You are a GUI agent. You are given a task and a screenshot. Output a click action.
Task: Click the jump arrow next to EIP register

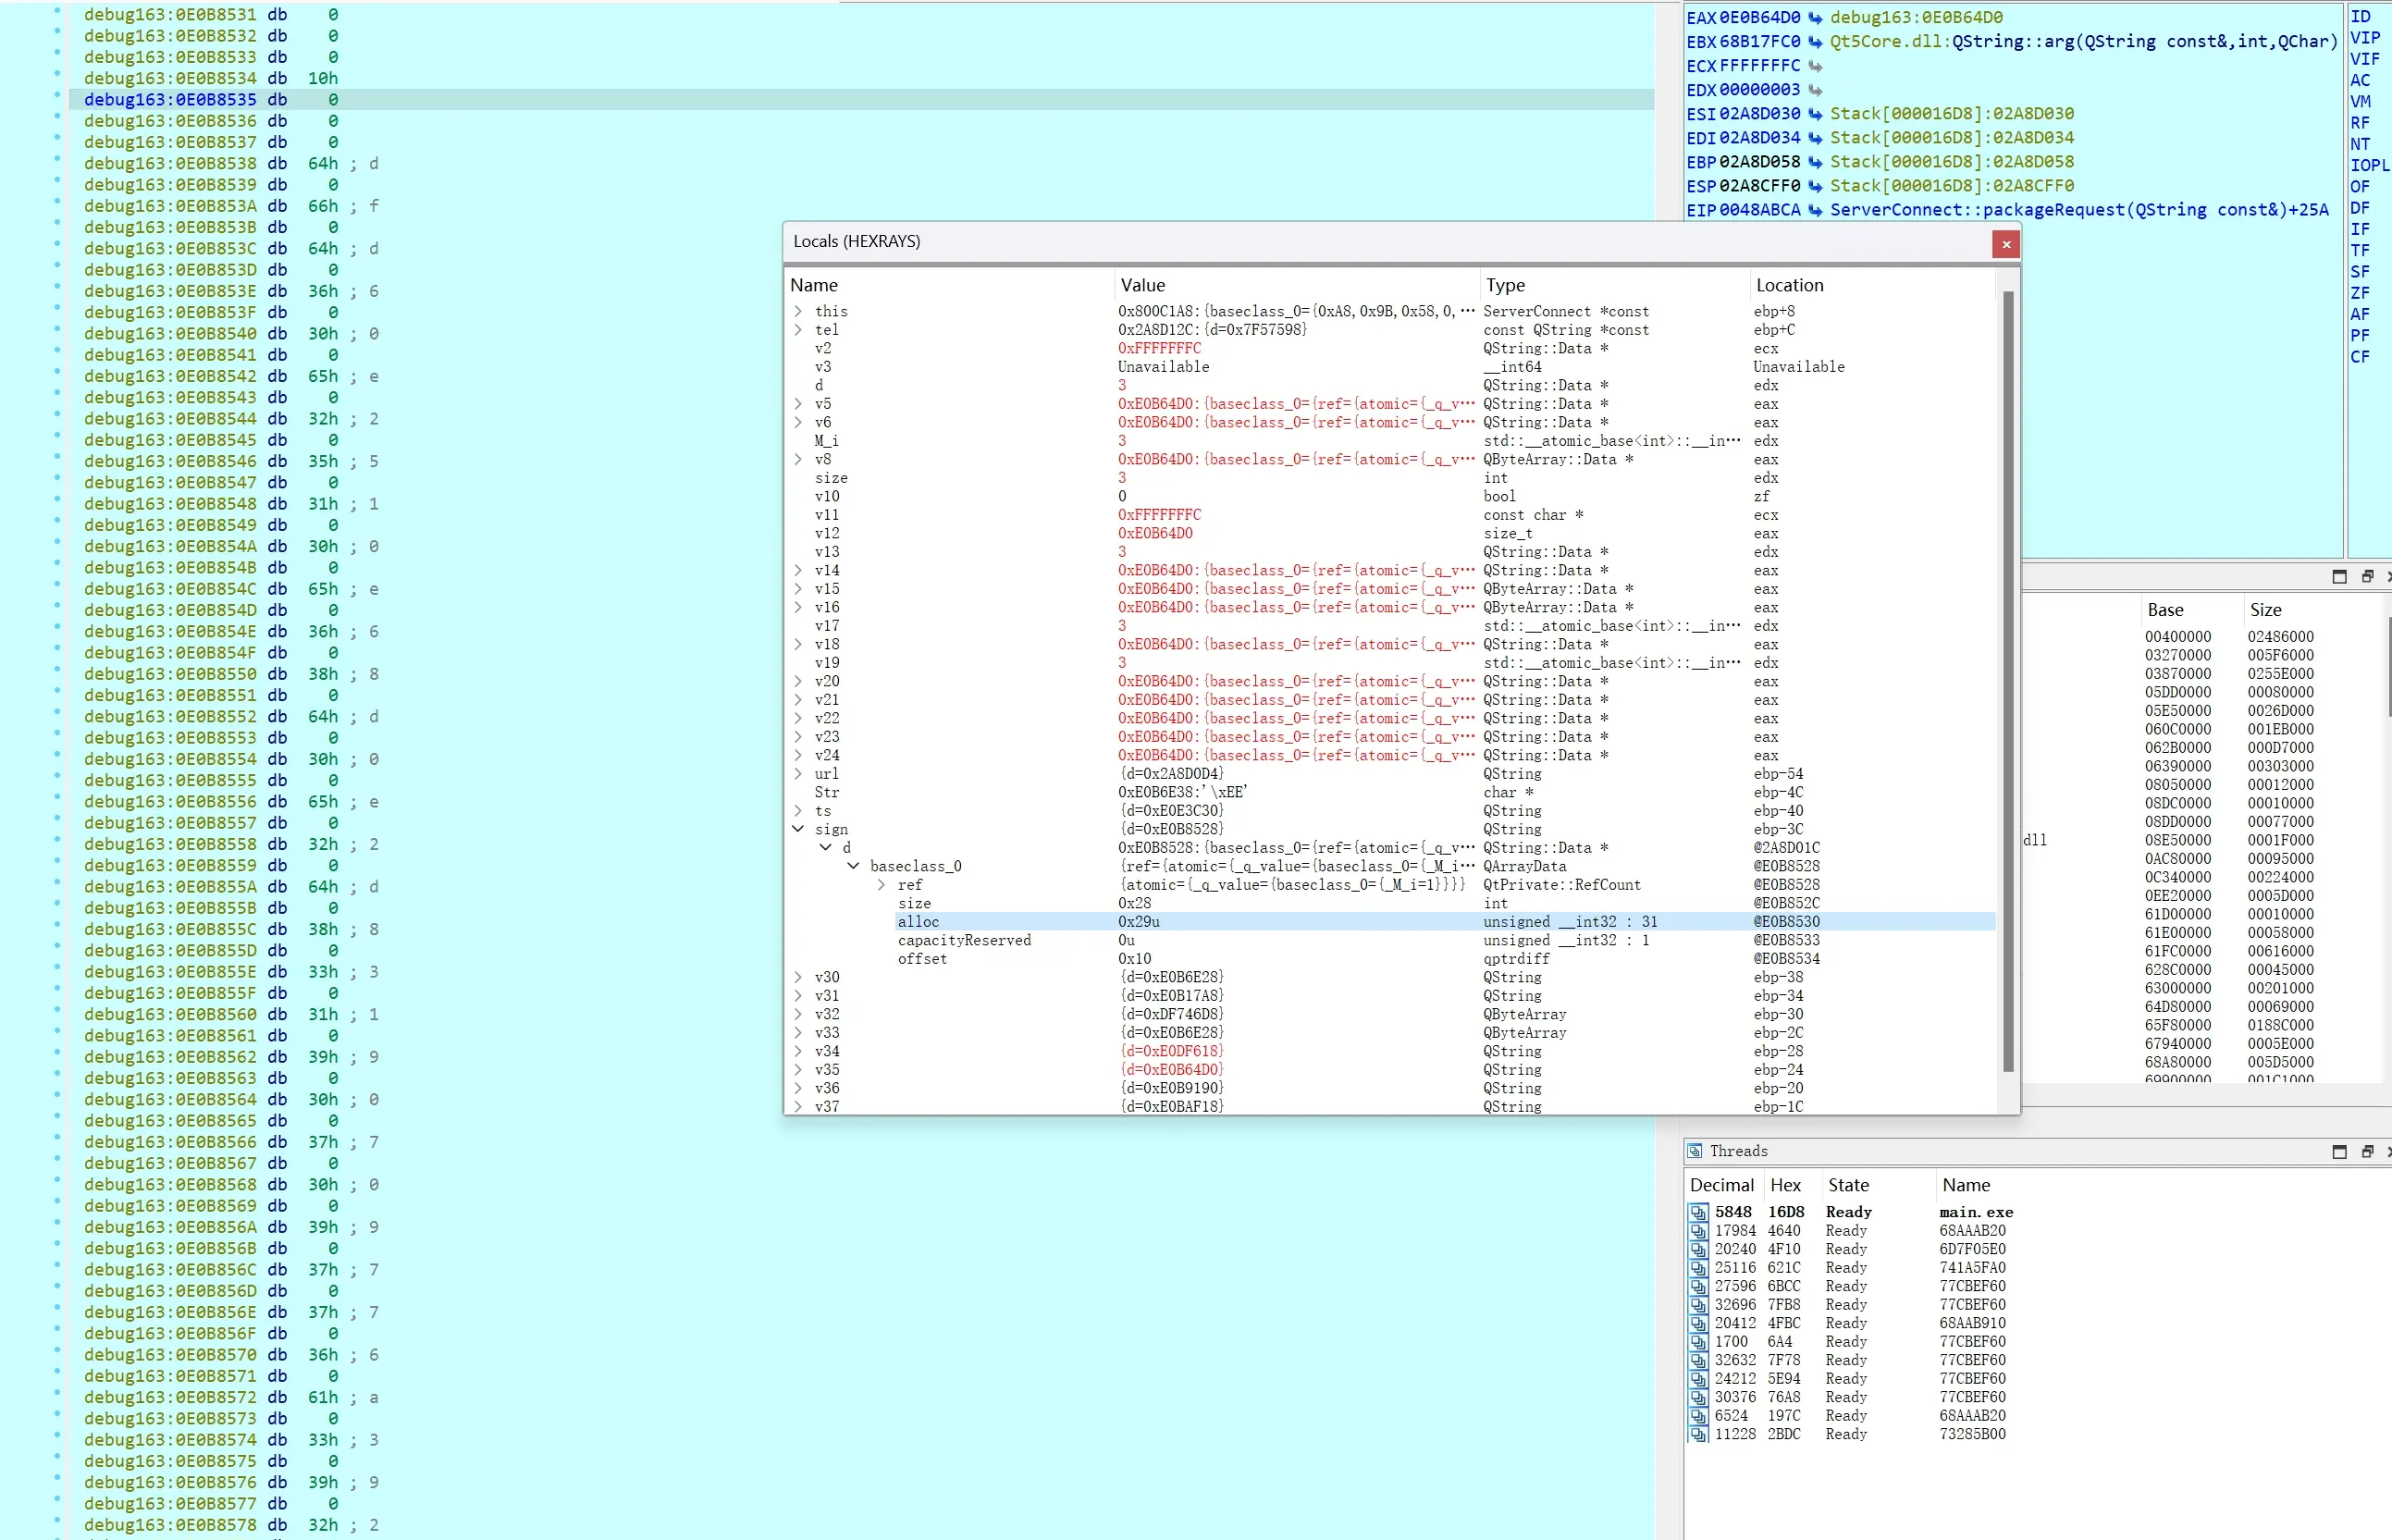click(x=1815, y=210)
